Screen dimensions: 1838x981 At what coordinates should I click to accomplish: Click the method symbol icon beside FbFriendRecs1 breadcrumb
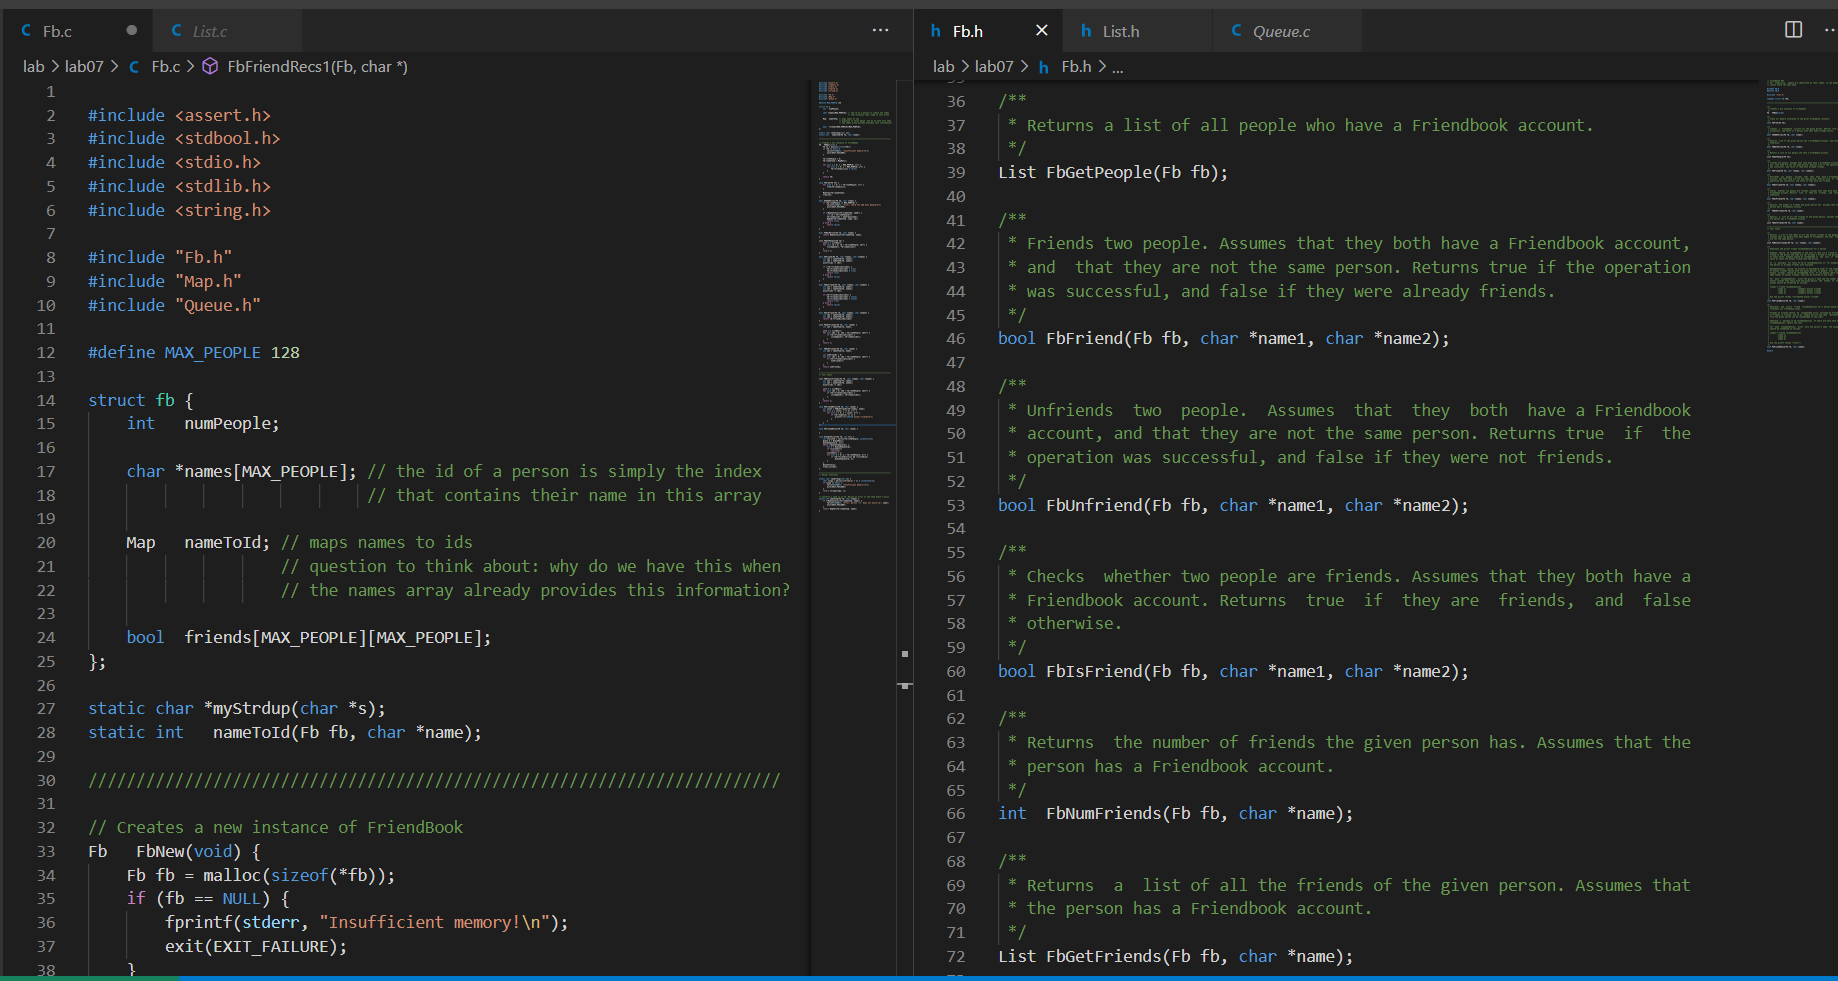[x=210, y=66]
